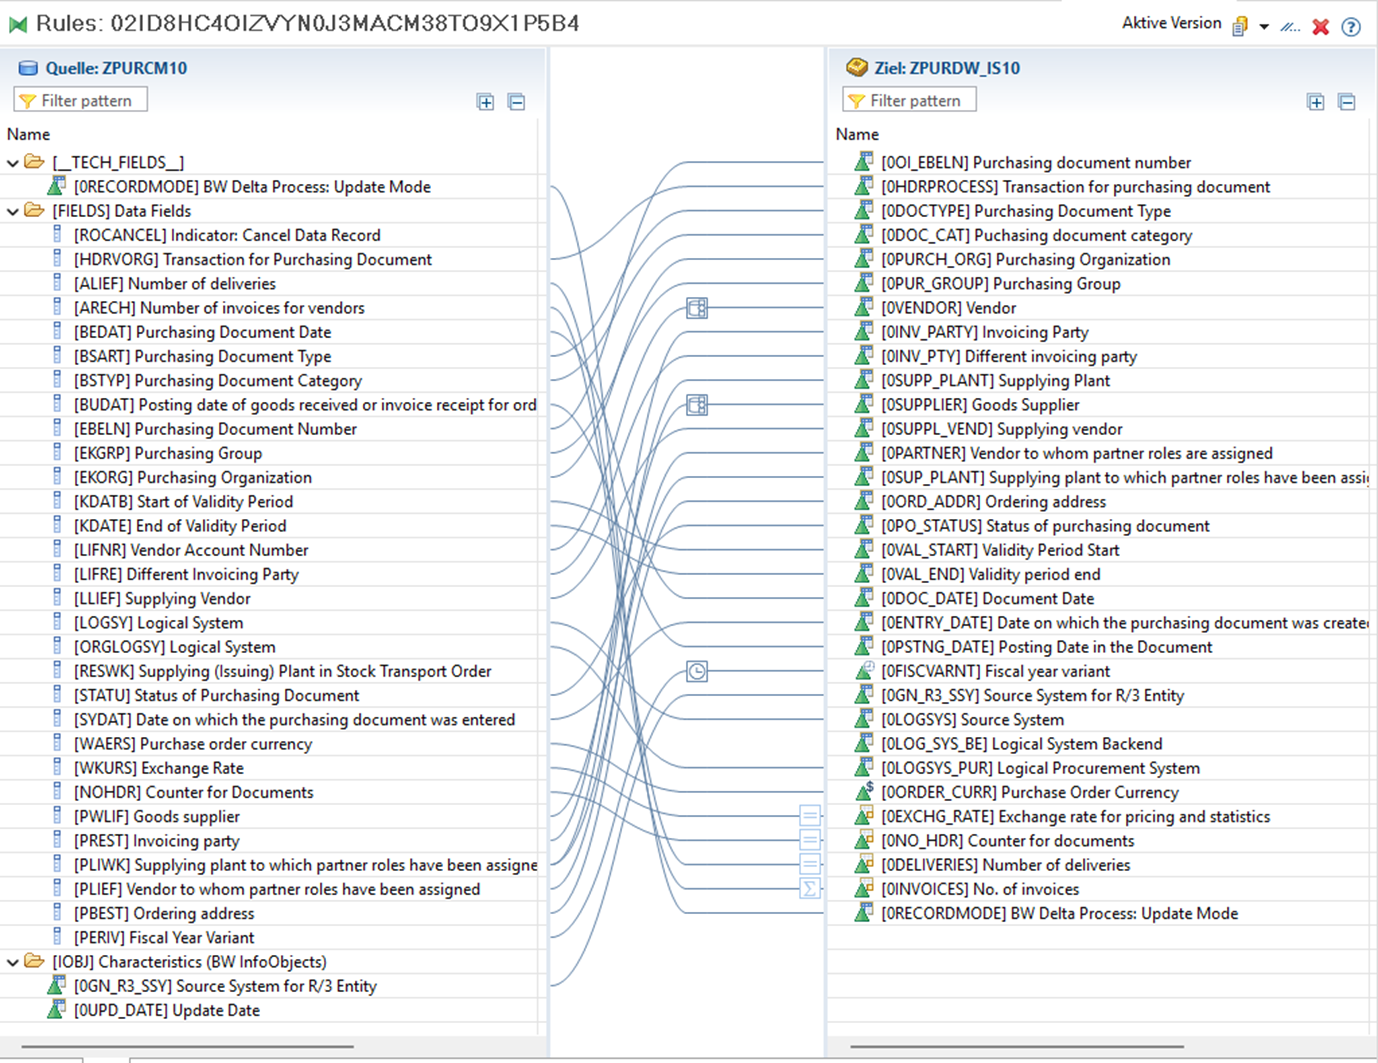Select [0ORDER_CURR] Purchase Order Currency target

pyautogui.click(x=1029, y=792)
